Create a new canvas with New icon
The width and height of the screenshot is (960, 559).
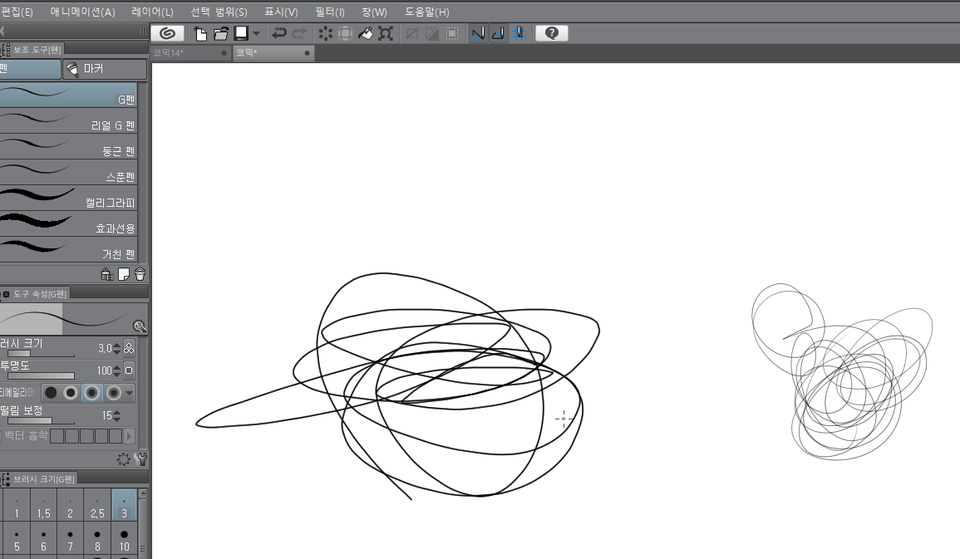201,33
